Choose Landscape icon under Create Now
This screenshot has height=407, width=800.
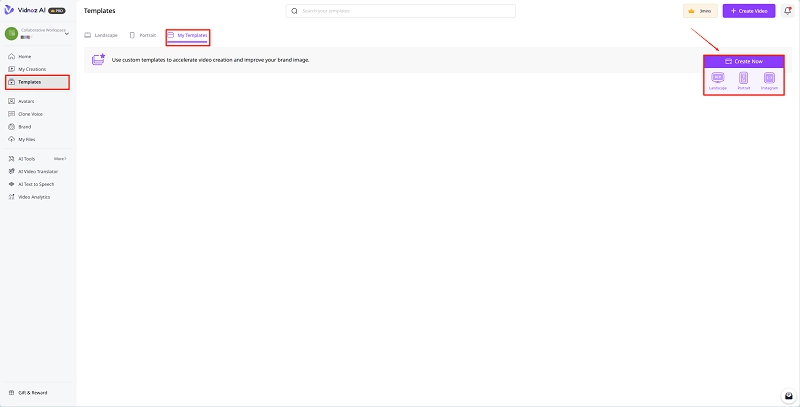click(x=718, y=80)
